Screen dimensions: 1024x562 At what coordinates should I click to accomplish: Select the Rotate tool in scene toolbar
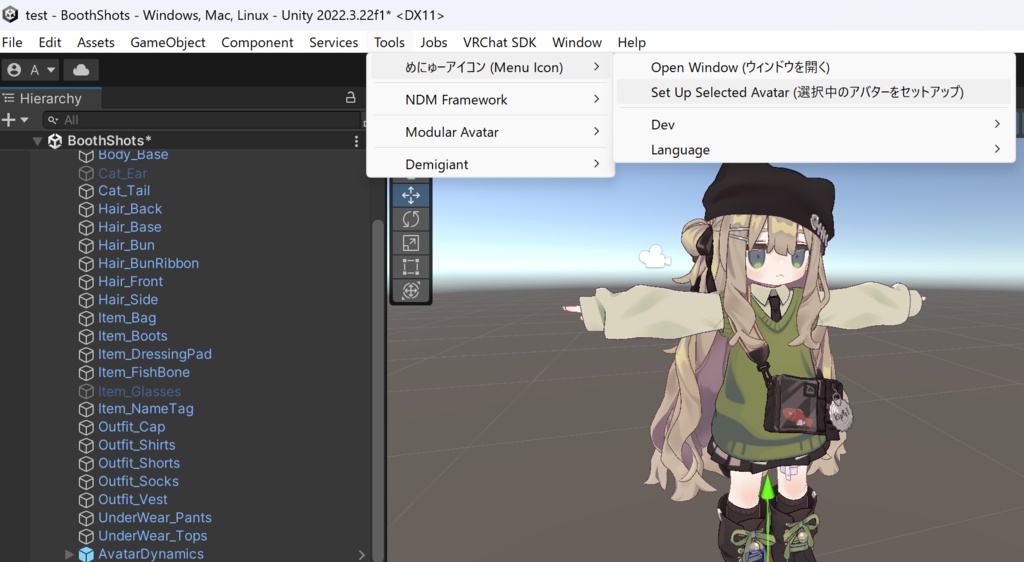(x=411, y=219)
